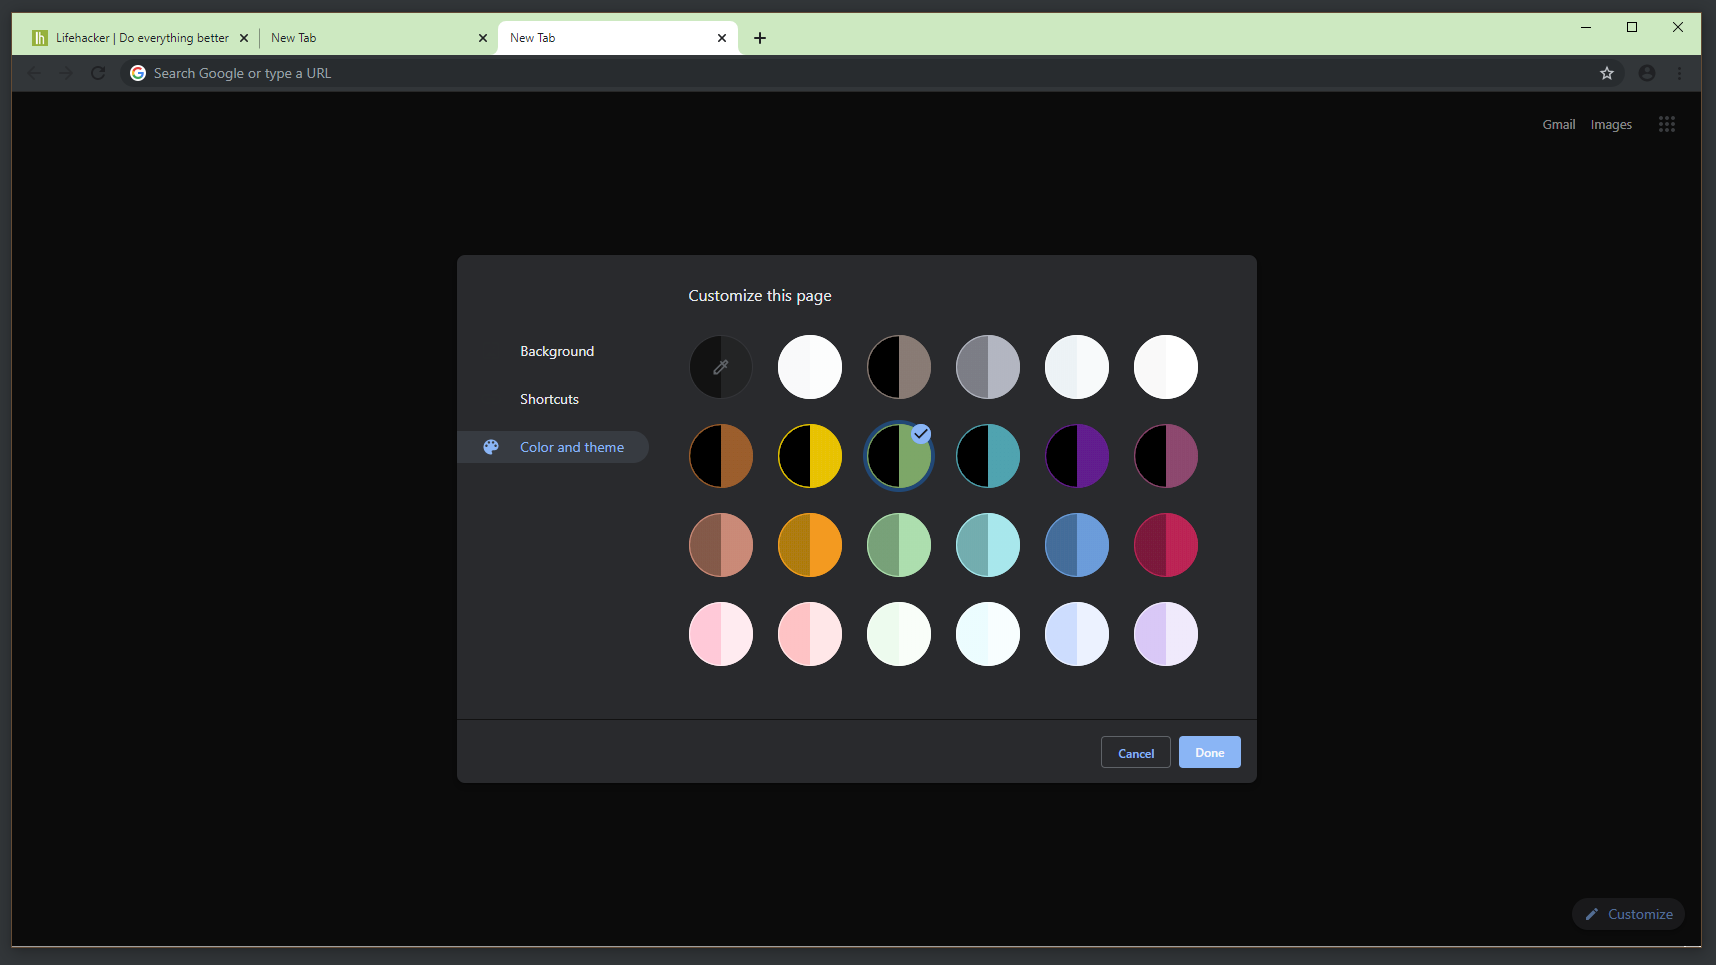Choose the all-white swatch ending the first row

[x=1166, y=367]
